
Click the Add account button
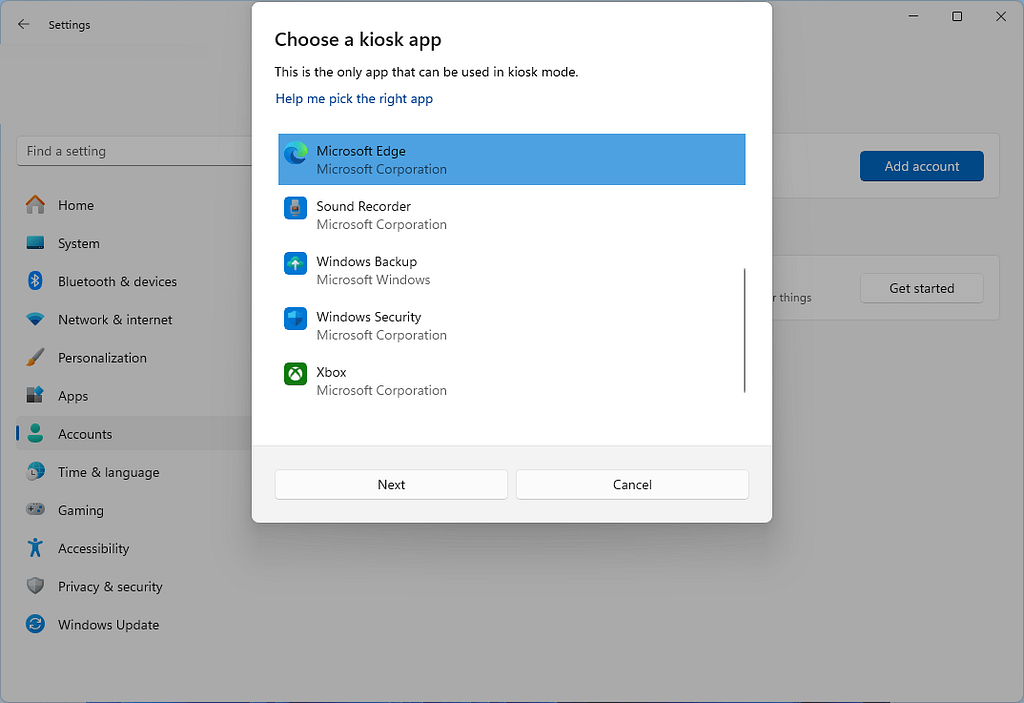[921, 166]
